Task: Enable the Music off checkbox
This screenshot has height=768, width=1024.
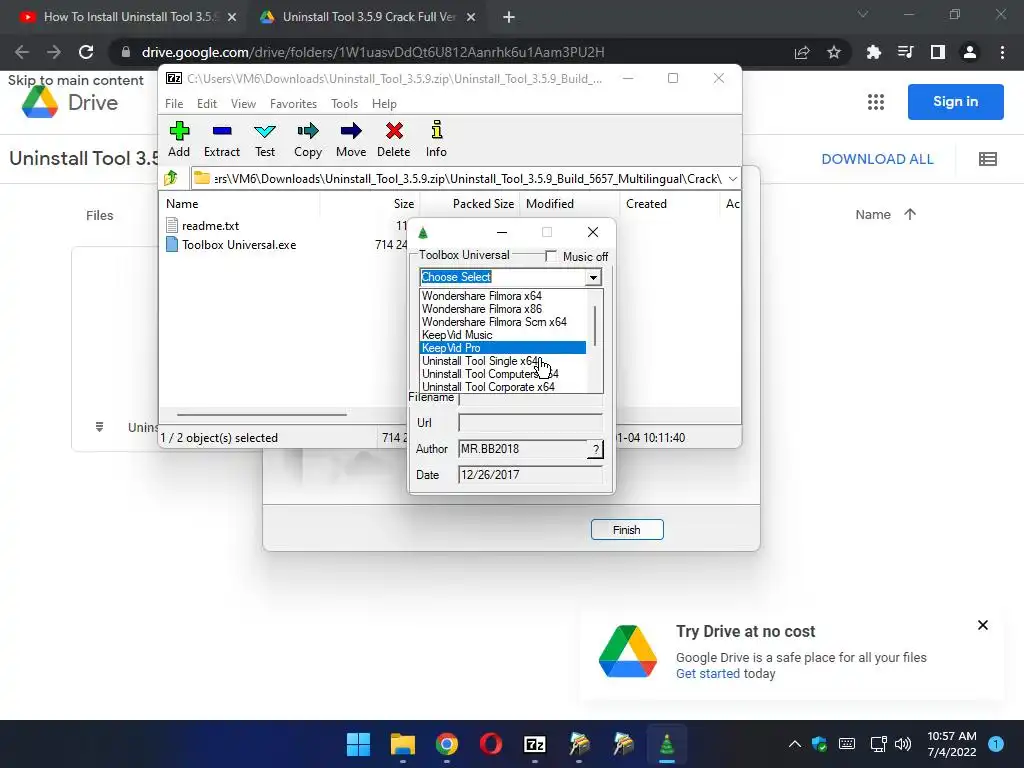Action: [551, 256]
